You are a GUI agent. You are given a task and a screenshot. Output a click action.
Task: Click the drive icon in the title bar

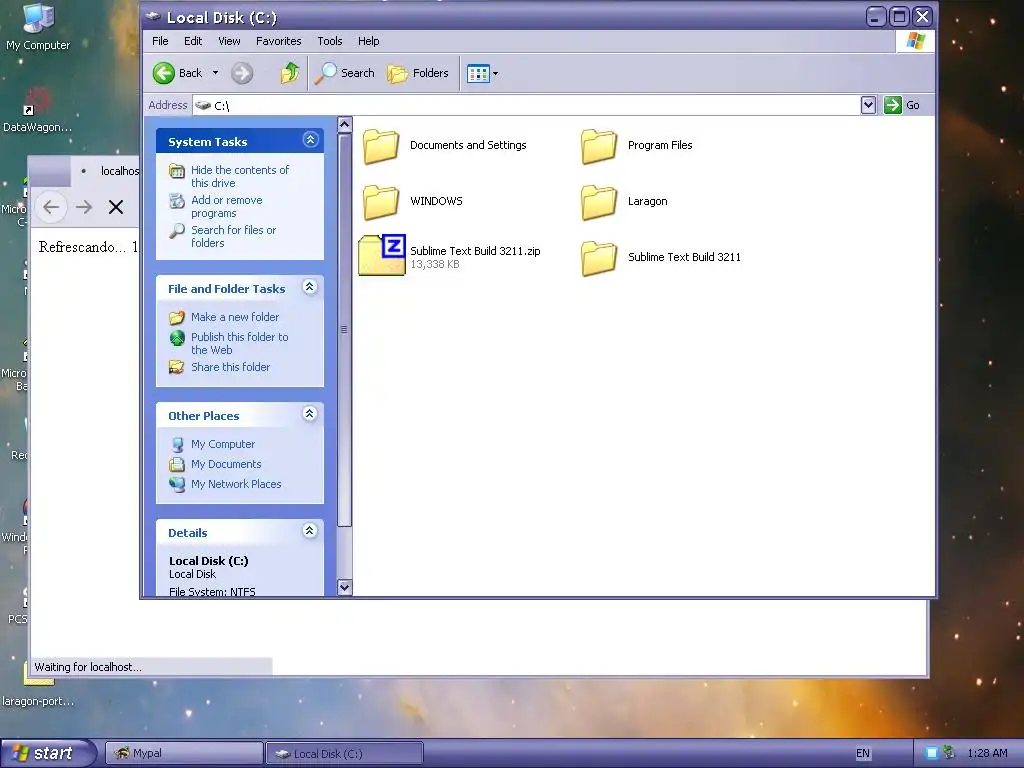pyautogui.click(x=153, y=16)
